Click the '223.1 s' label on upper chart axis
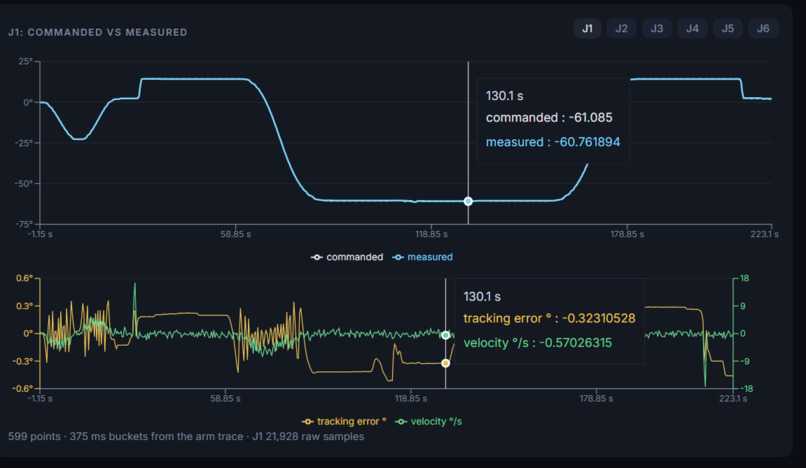 pyautogui.click(x=764, y=235)
